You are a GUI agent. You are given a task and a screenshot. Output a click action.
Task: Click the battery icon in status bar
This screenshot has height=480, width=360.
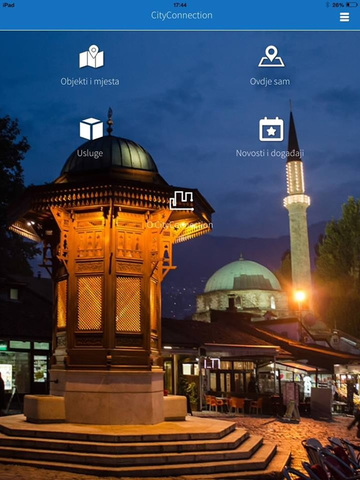tap(352, 5)
